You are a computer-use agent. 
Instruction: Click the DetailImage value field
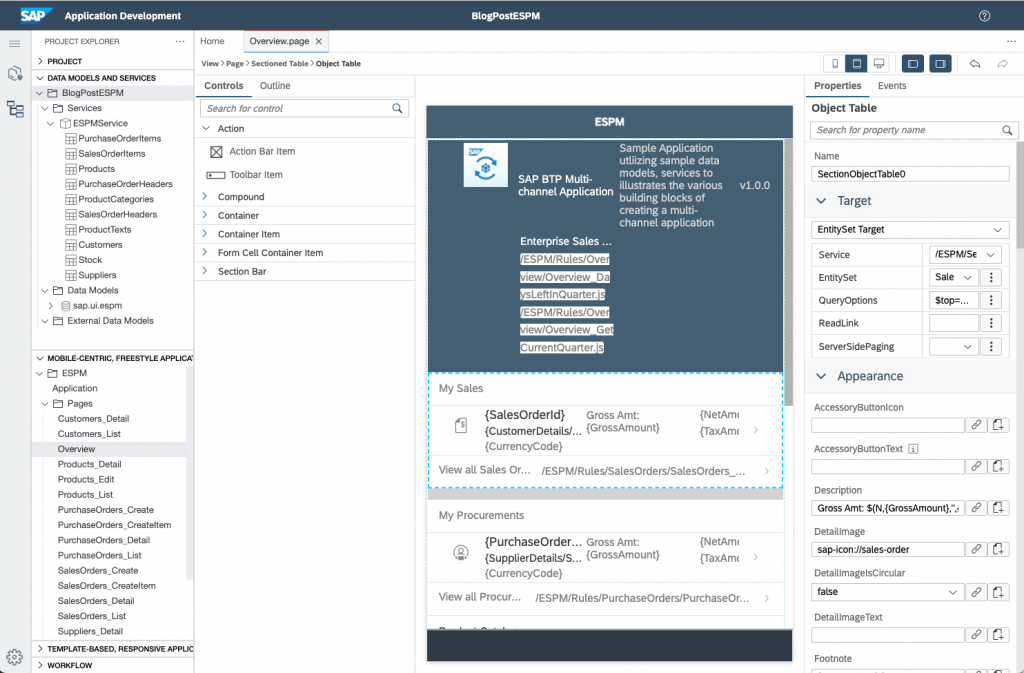click(x=888, y=550)
